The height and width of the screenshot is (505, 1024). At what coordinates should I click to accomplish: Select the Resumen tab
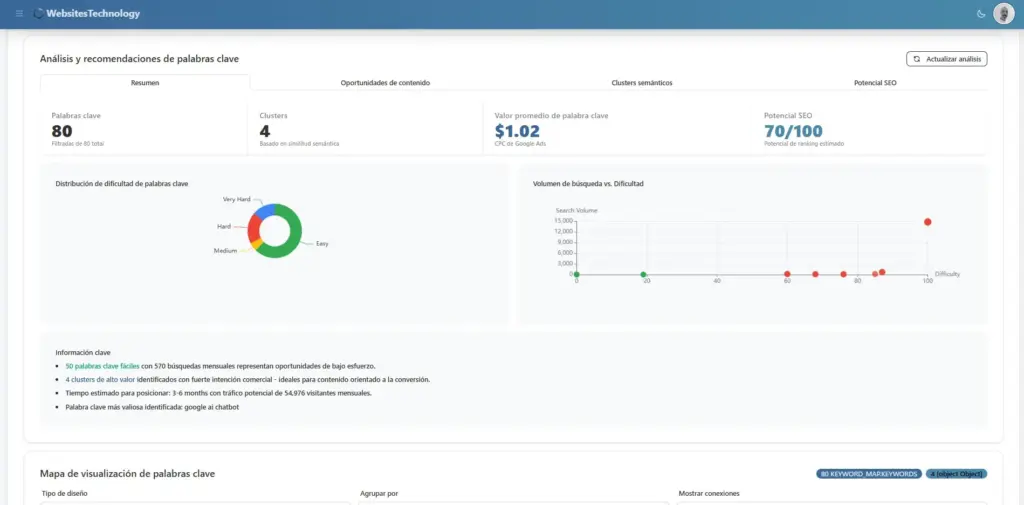click(x=145, y=83)
